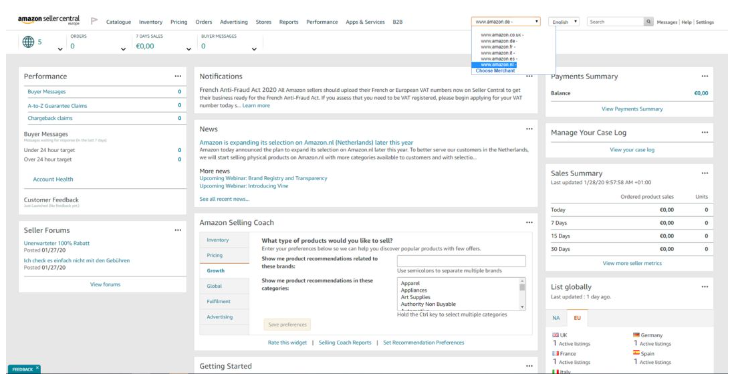736x385 pixels.
Task: Click the Save preferences button
Action: click(x=287, y=324)
